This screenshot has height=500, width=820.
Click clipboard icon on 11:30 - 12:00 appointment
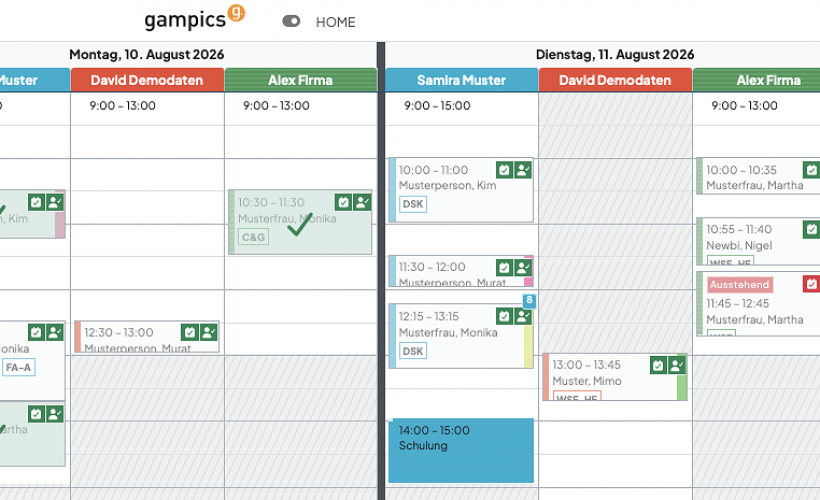pos(504,268)
